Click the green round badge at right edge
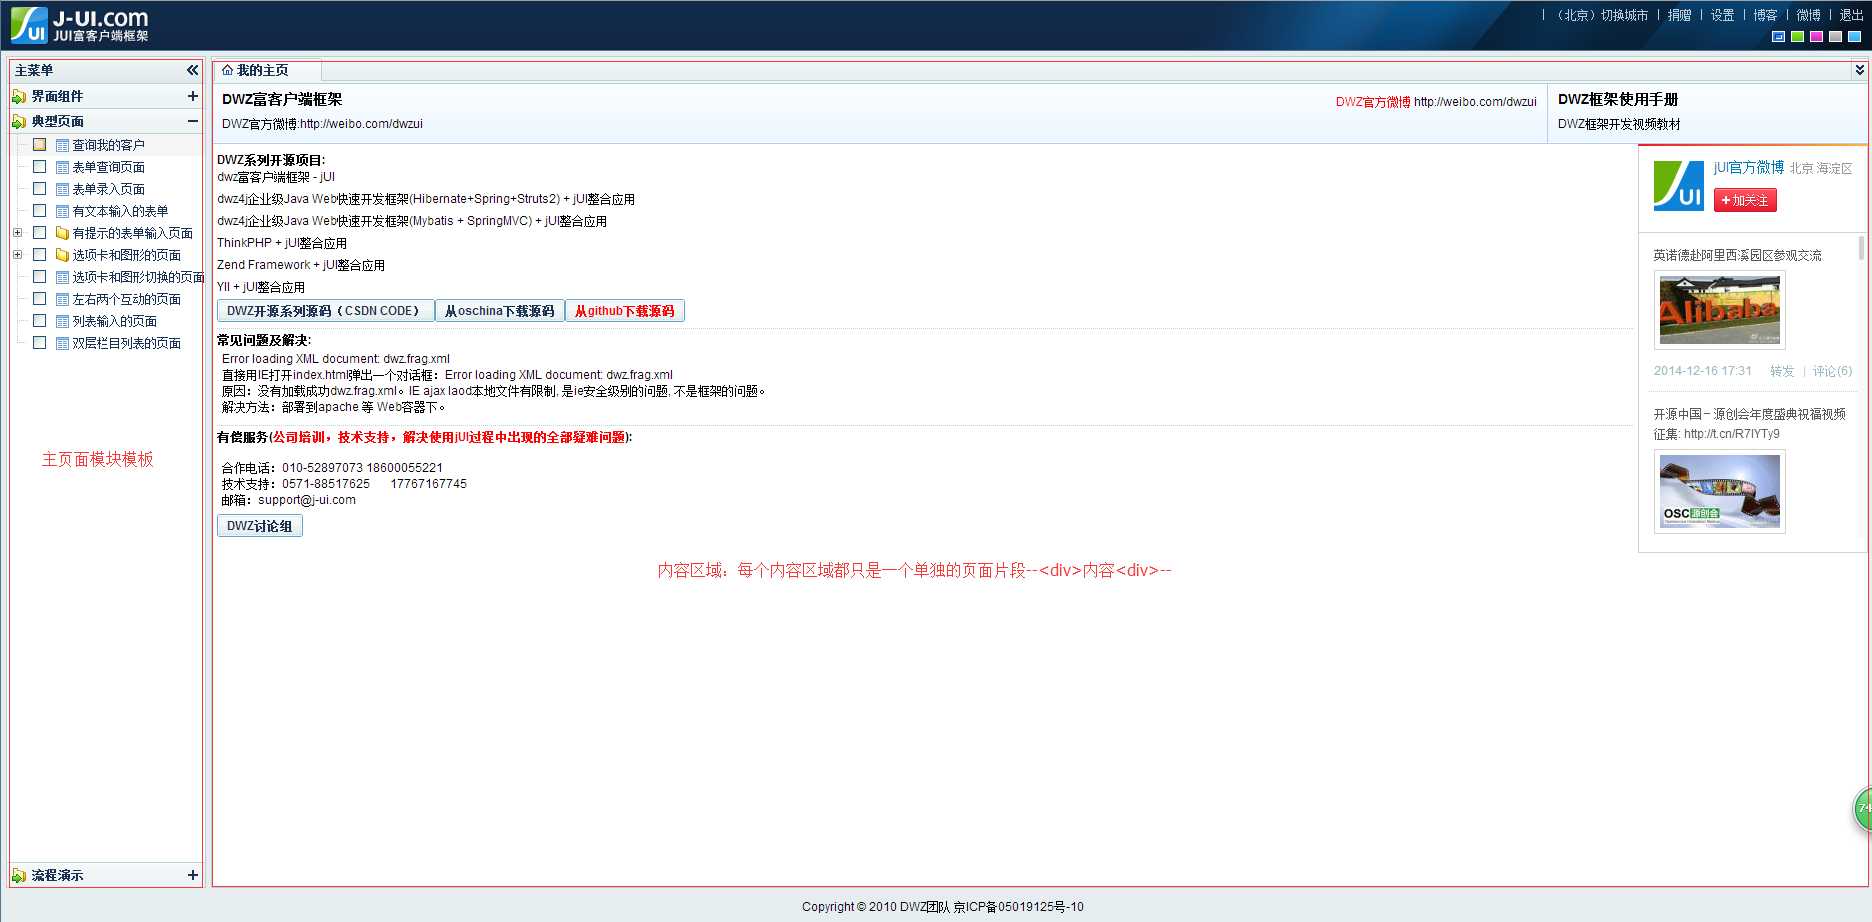 click(1863, 809)
